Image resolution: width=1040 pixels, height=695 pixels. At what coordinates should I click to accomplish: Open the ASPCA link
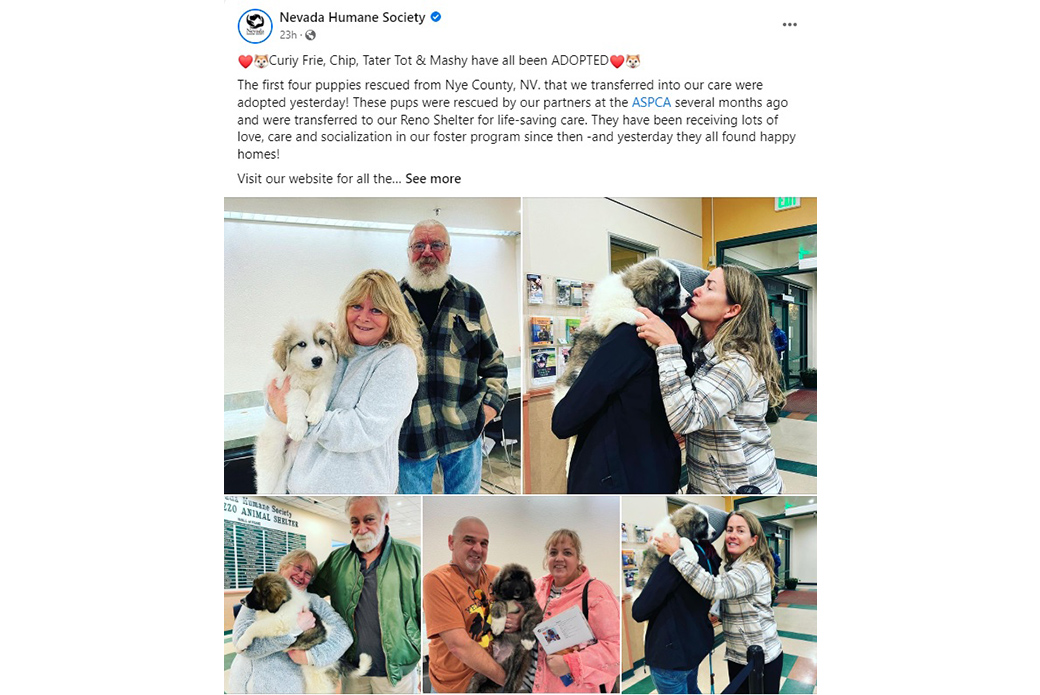651,102
